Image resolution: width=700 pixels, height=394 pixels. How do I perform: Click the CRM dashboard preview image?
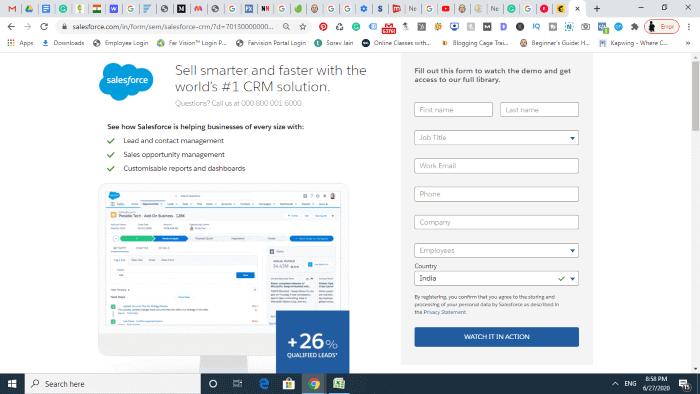click(x=223, y=257)
